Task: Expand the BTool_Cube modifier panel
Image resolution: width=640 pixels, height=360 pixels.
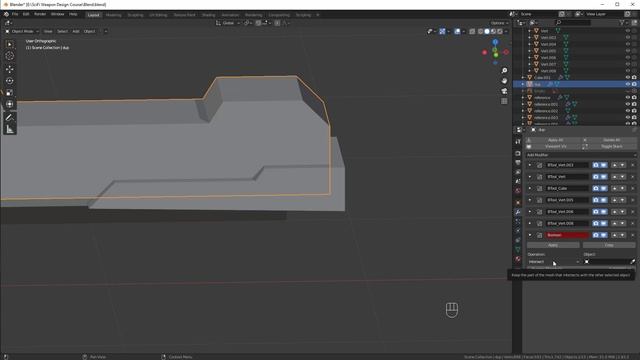Action: pyautogui.click(x=530, y=189)
